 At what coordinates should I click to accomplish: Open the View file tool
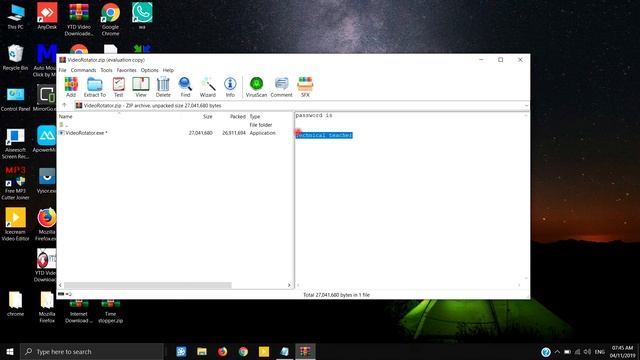141,87
